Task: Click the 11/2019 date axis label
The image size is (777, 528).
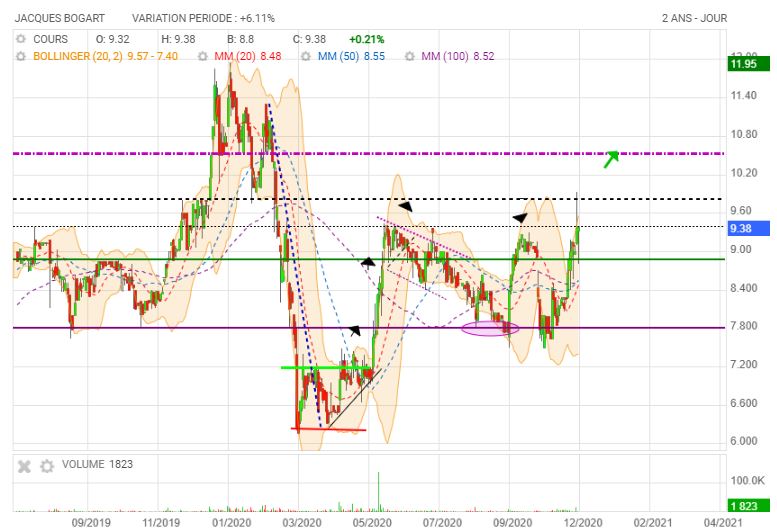Action: coord(161,522)
